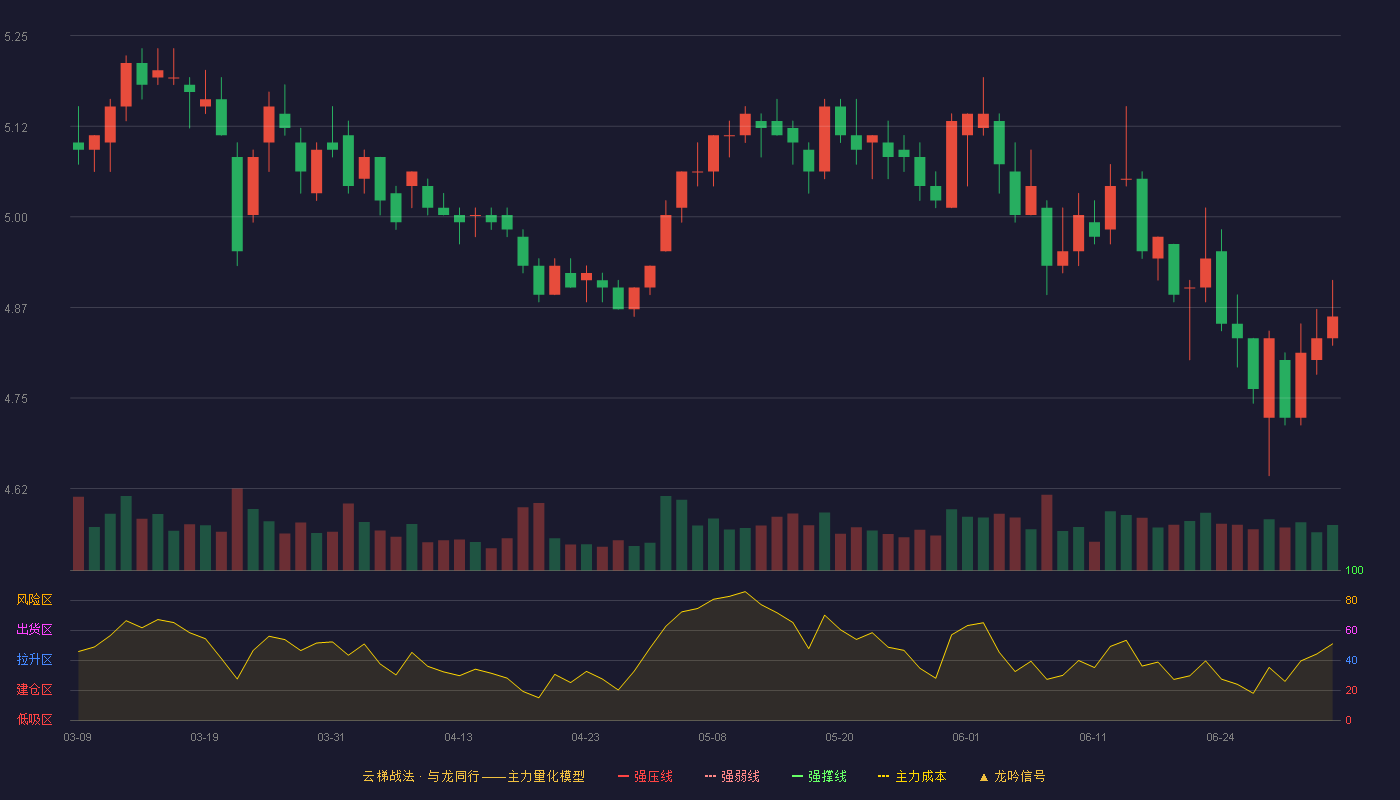Click the 云梯战法 · 与龙同行 model title
The height and width of the screenshot is (800, 1400).
pyautogui.click(x=473, y=776)
